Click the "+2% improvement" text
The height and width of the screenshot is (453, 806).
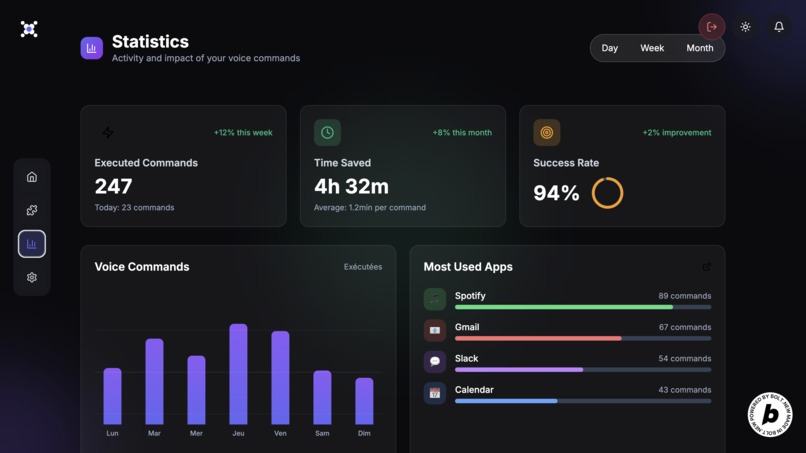pos(677,133)
